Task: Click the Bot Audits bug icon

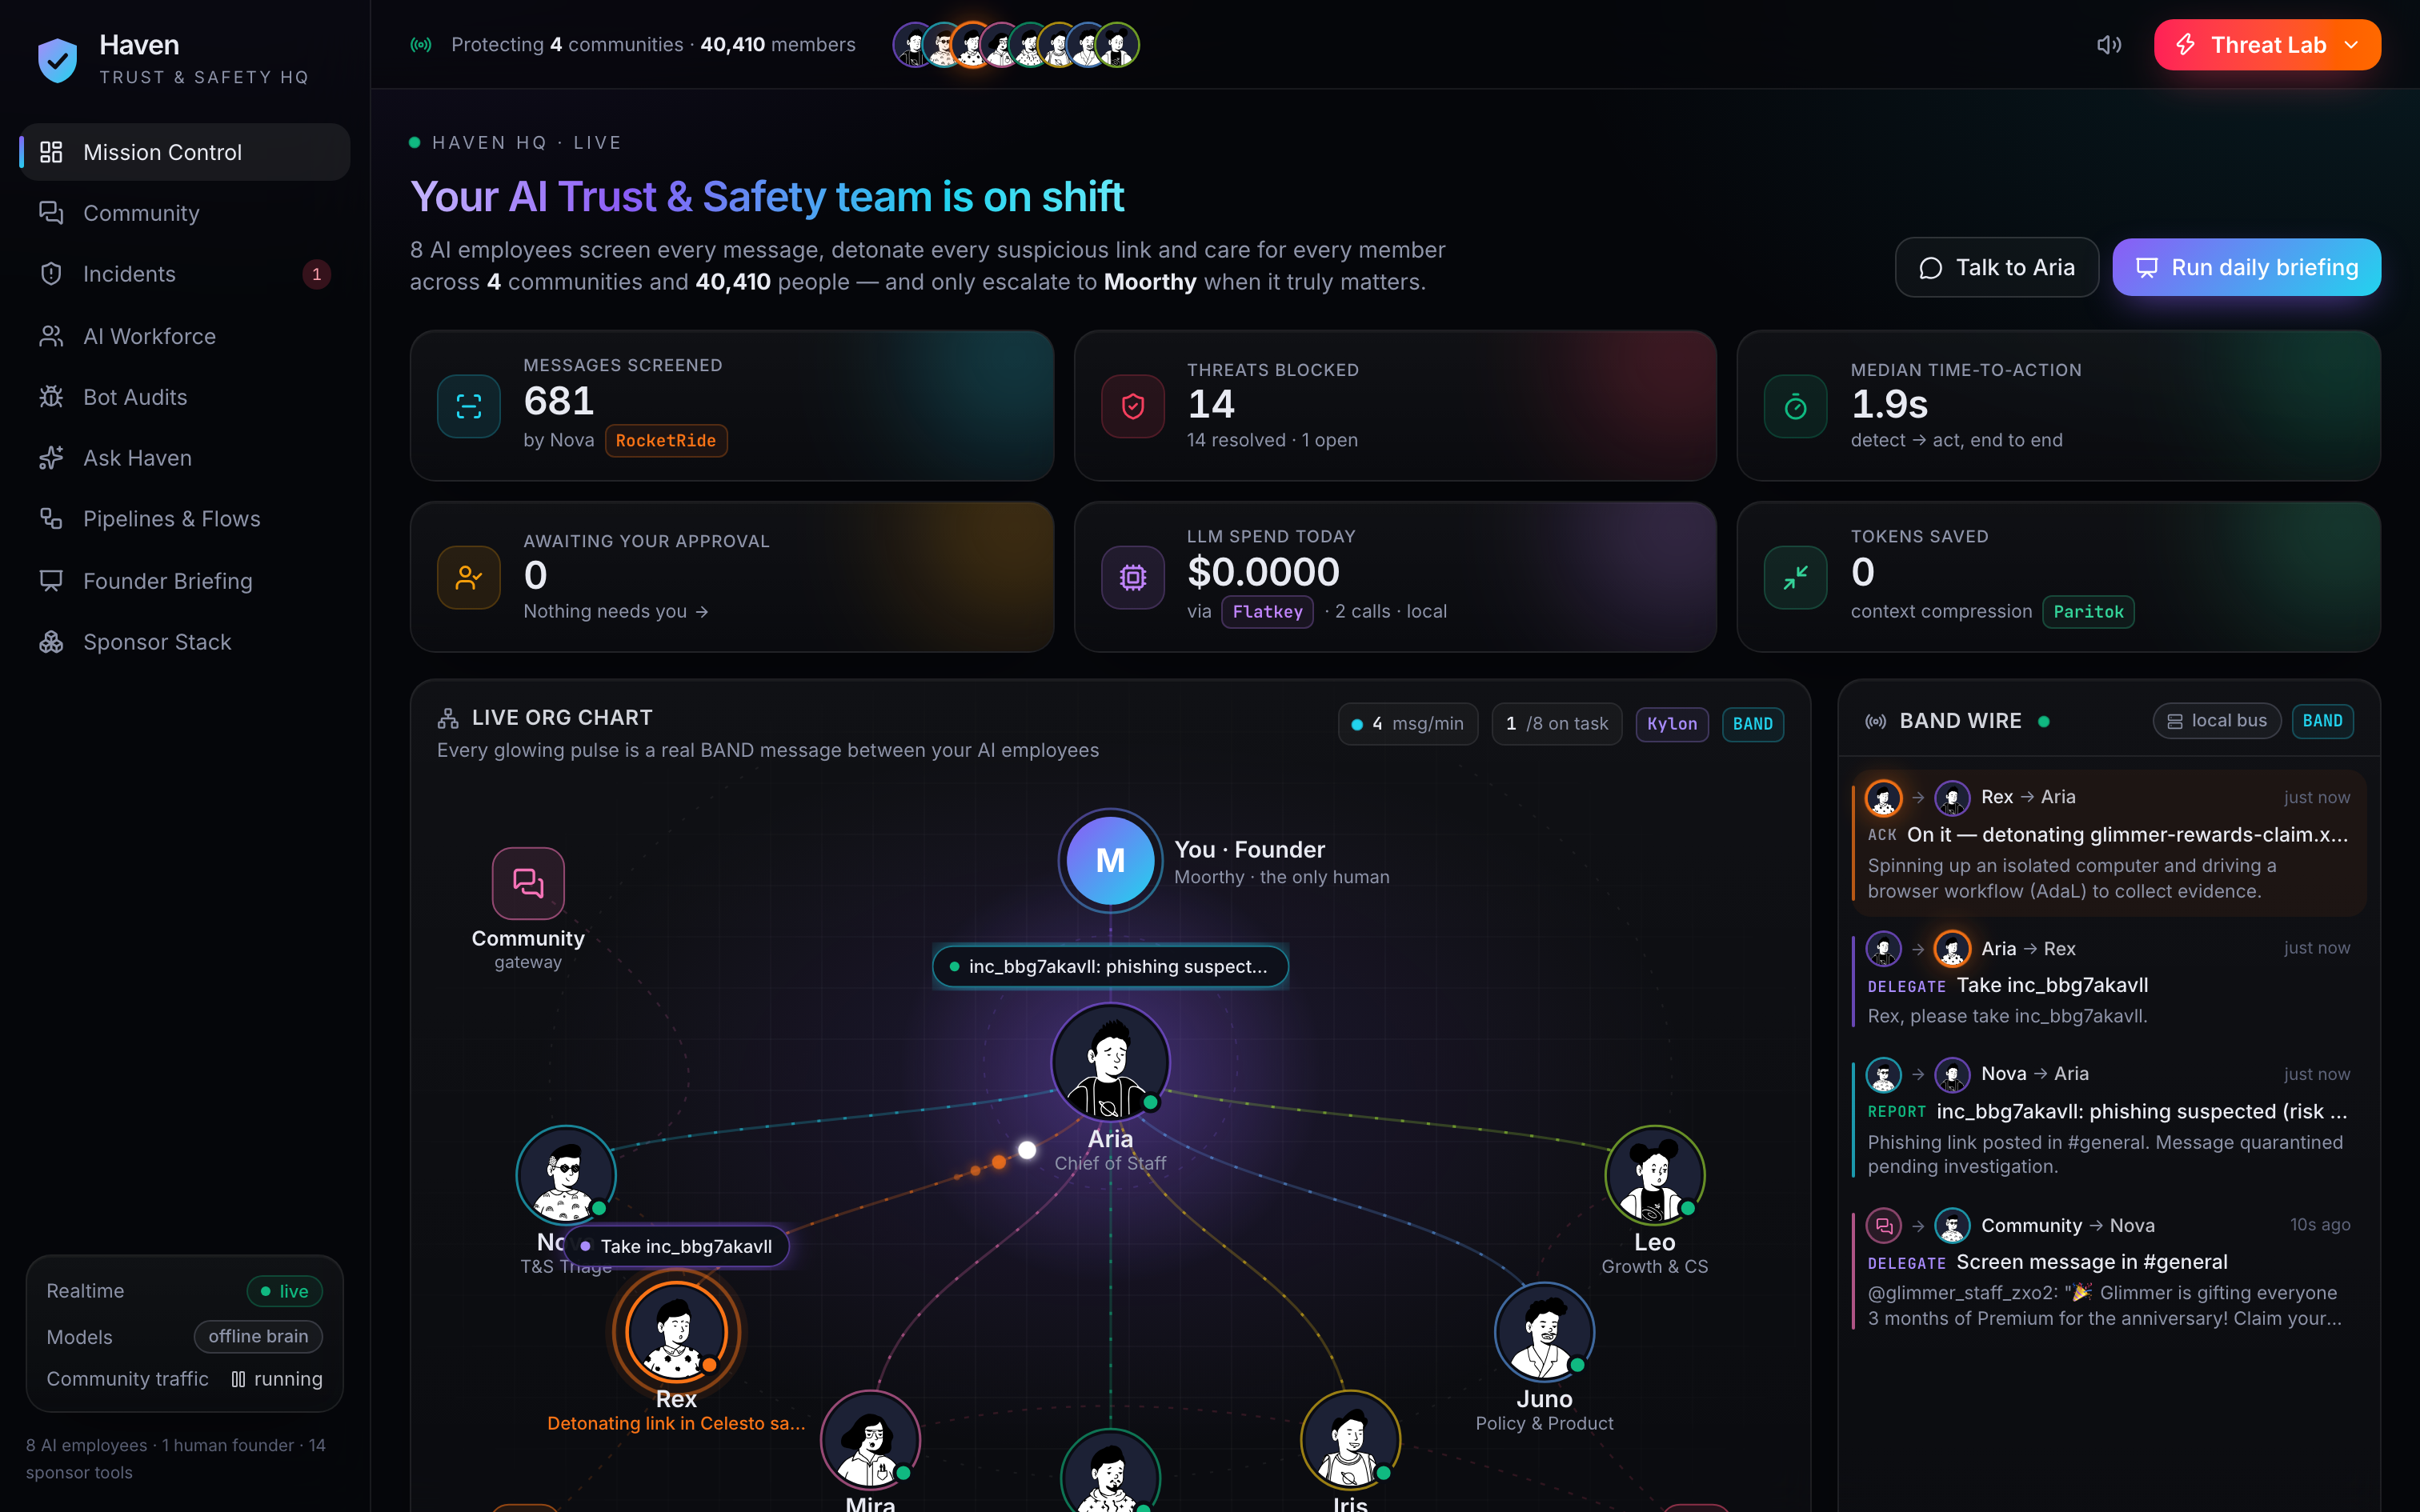Action: (x=51, y=397)
